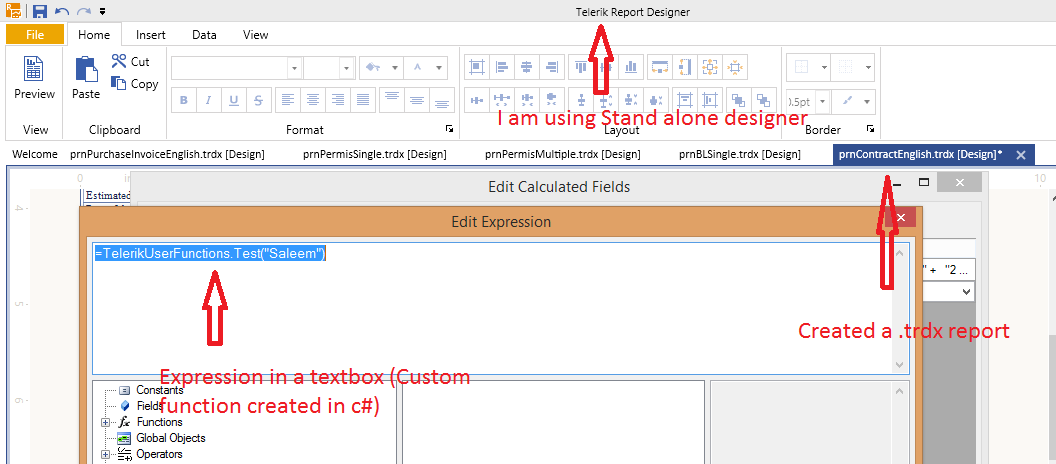Close the prnContractEnglish.trdx tab

coord(1020,155)
